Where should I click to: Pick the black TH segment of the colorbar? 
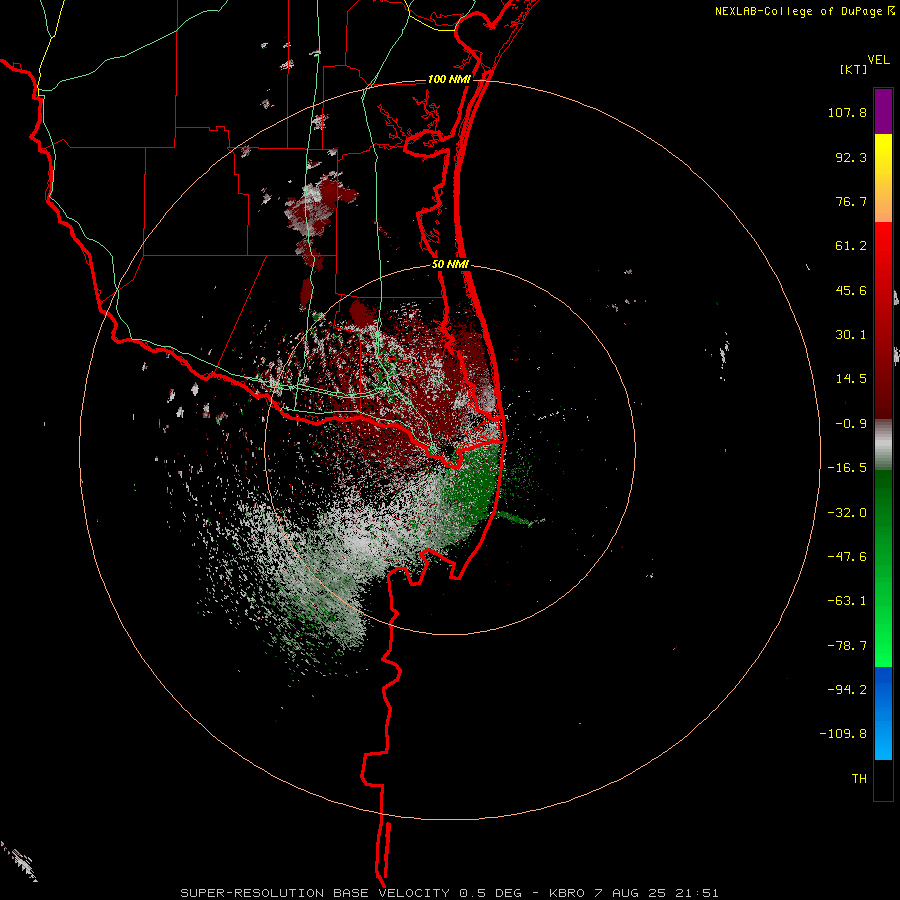point(883,780)
